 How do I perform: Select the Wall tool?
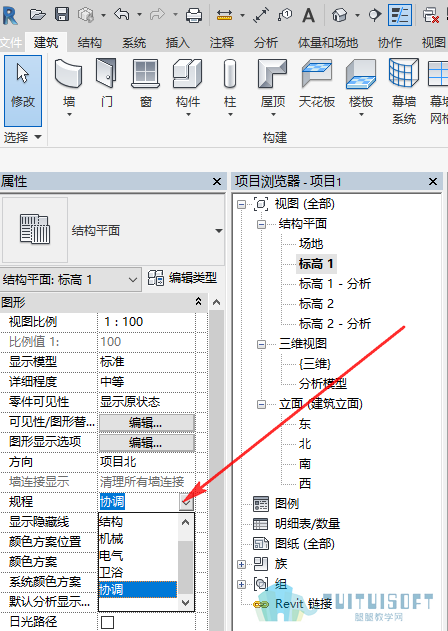click(69, 84)
